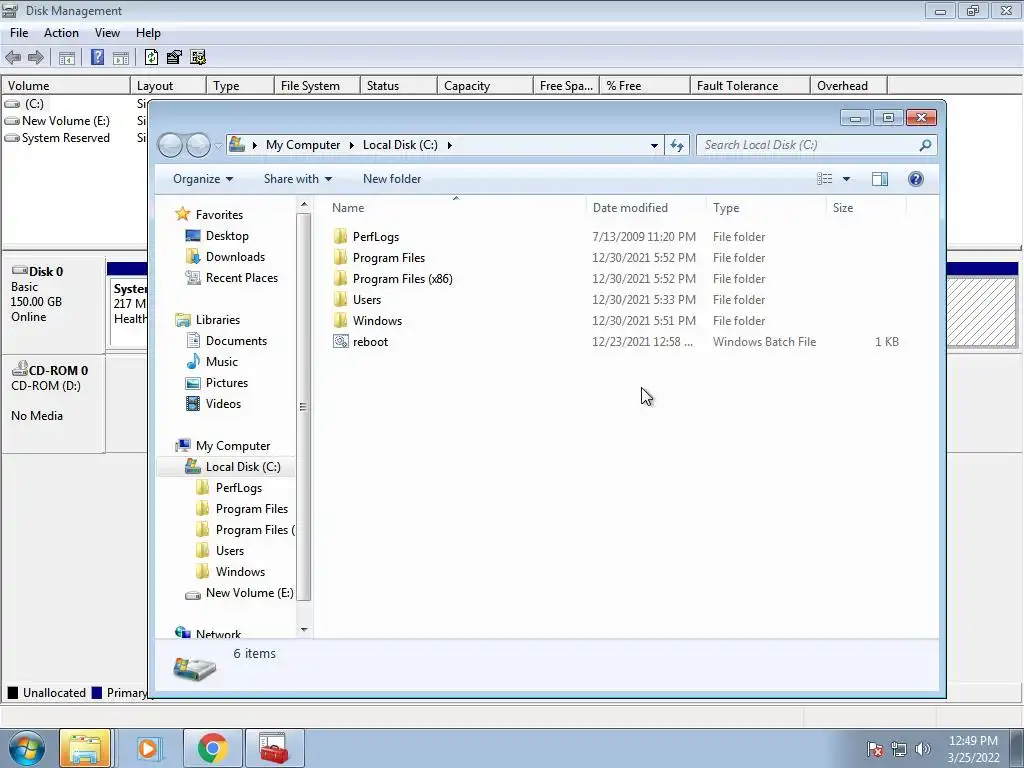1024x768 pixels.
Task: Expand the breadcrumb arrow after My Computer
Action: (351, 145)
